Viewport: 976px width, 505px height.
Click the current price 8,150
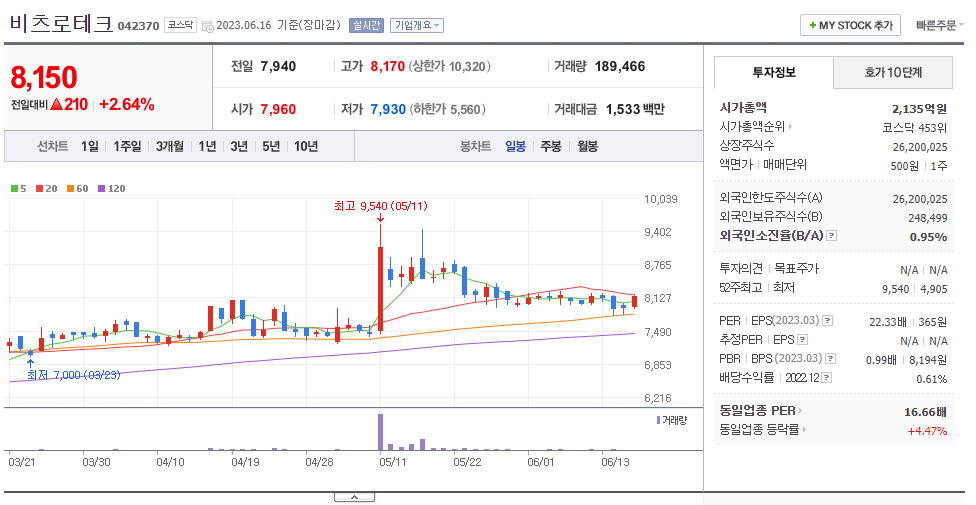point(44,78)
